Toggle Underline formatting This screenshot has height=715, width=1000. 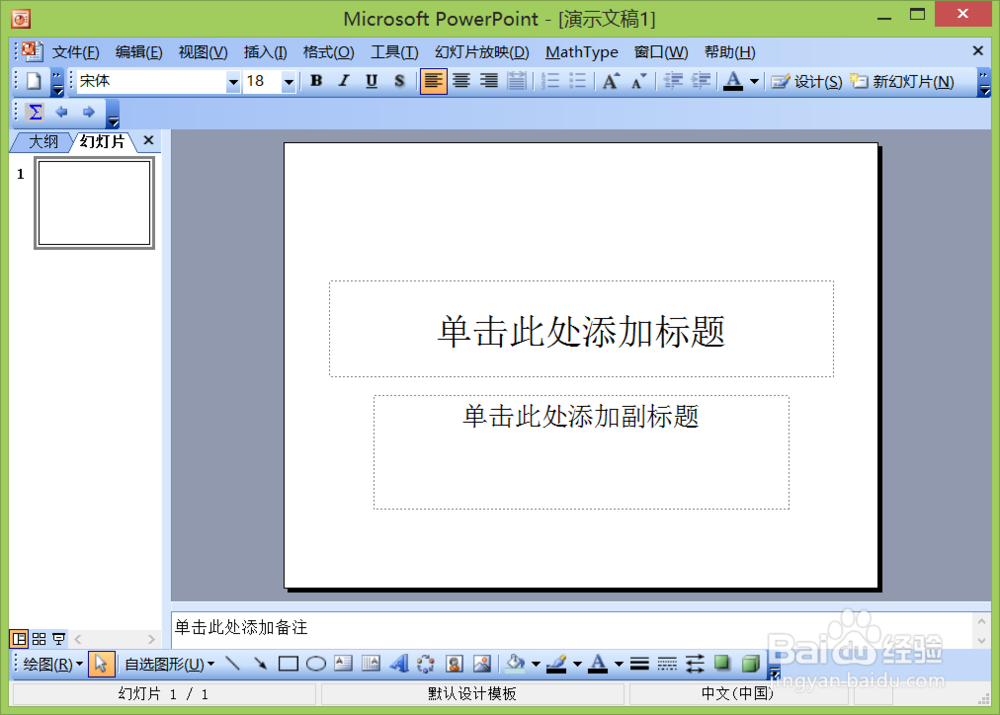coord(371,81)
